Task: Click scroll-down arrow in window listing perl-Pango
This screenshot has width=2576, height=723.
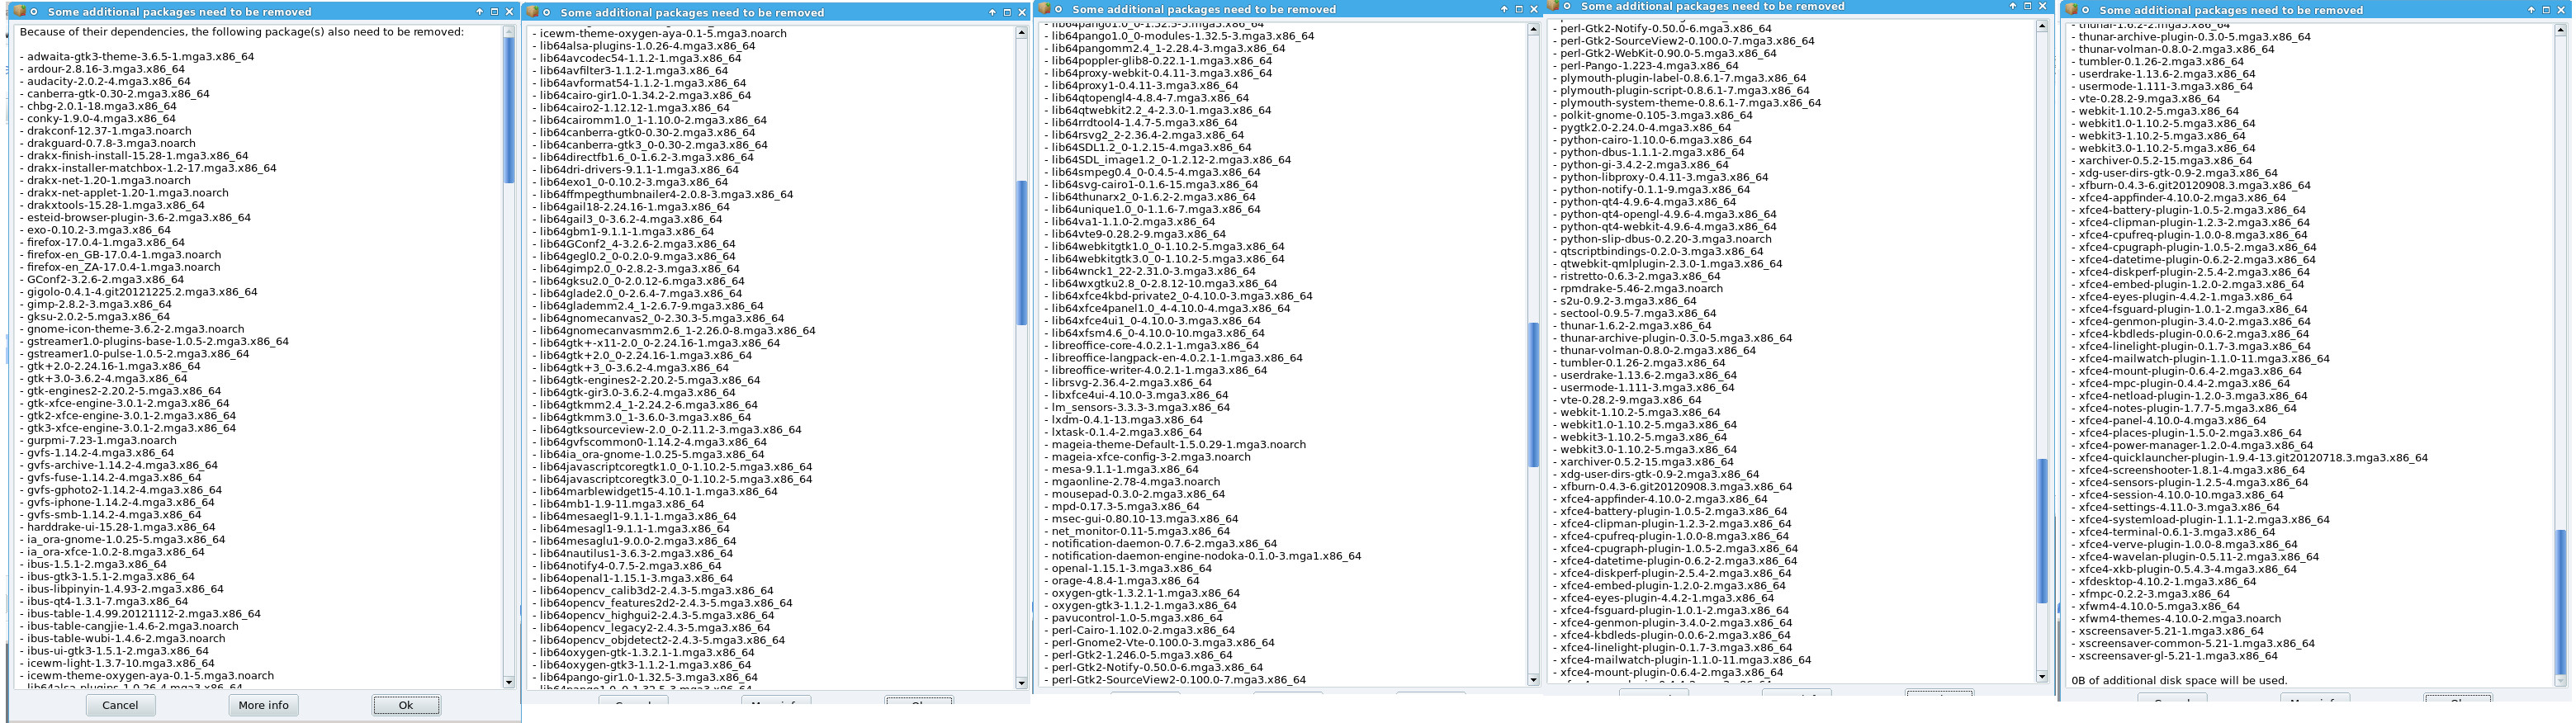Action: (x=2041, y=677)
